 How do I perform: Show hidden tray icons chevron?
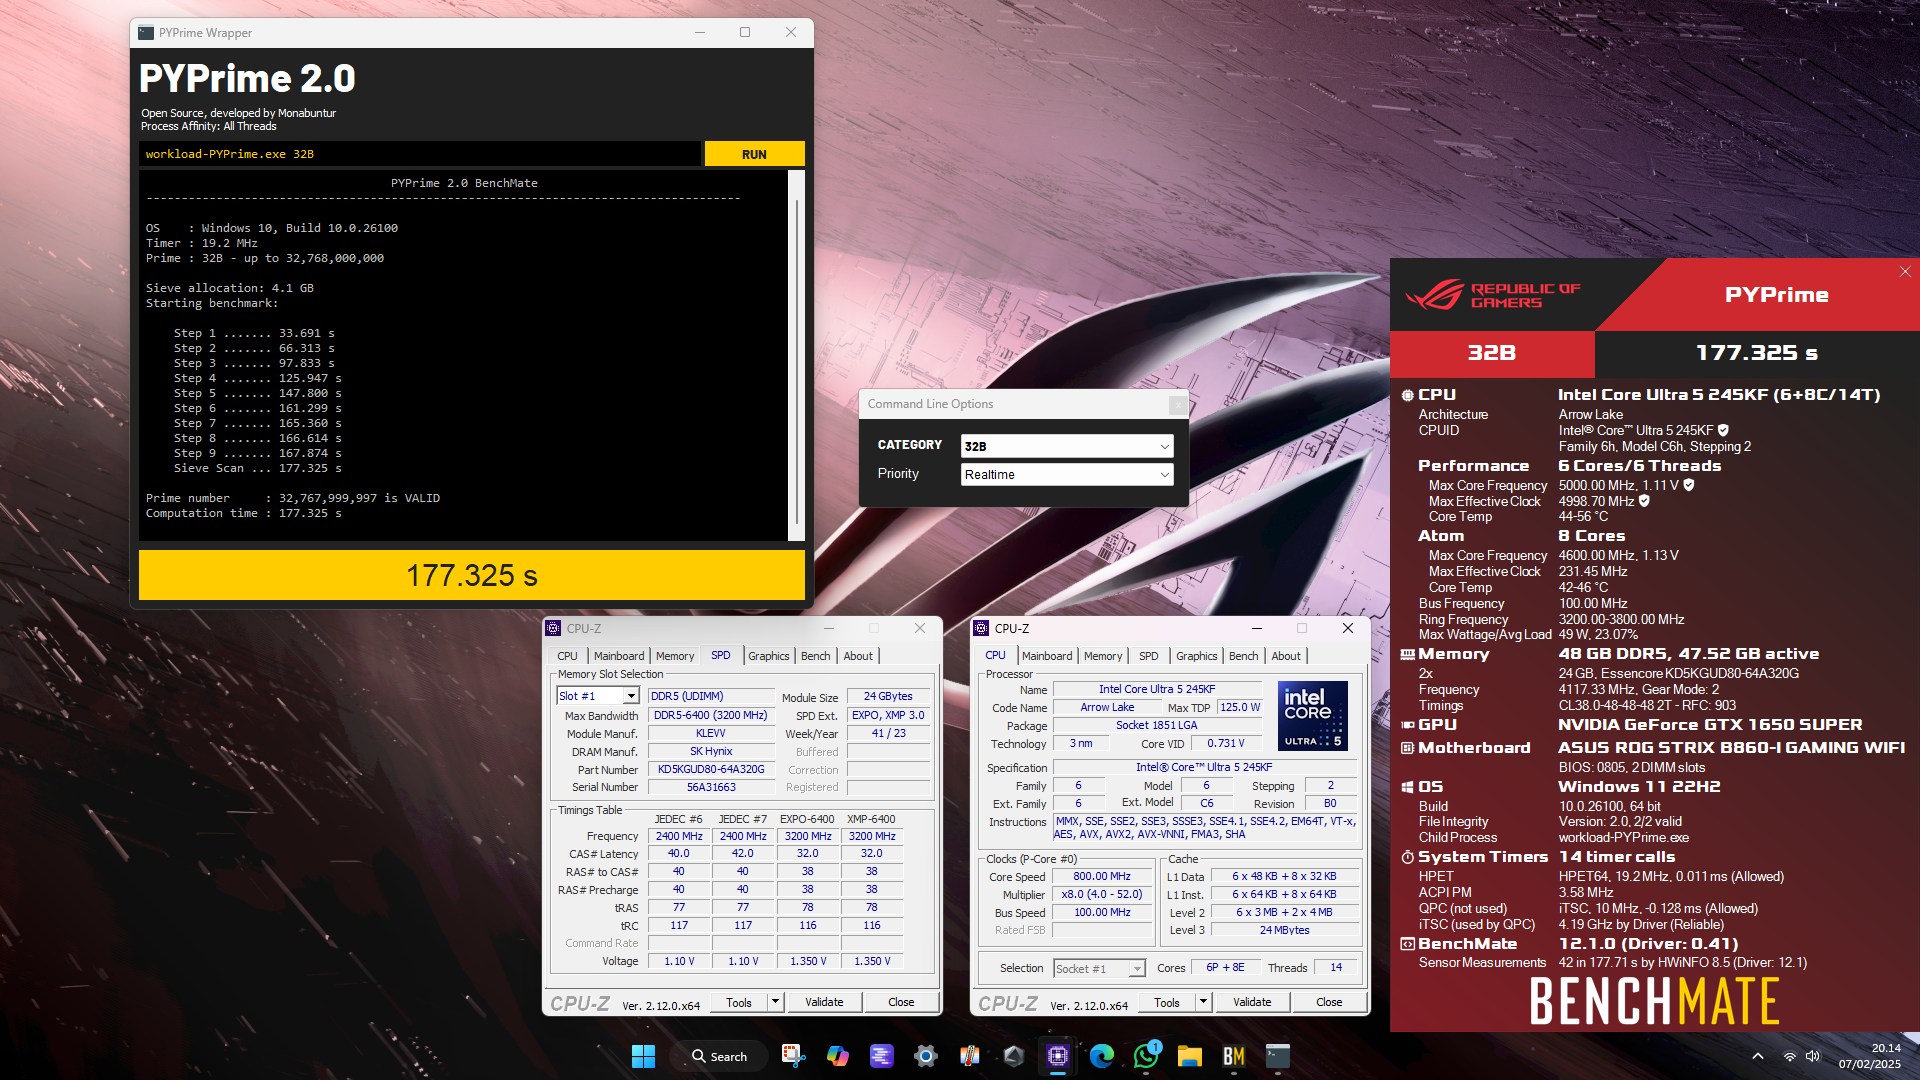tap(1758, 1056)
